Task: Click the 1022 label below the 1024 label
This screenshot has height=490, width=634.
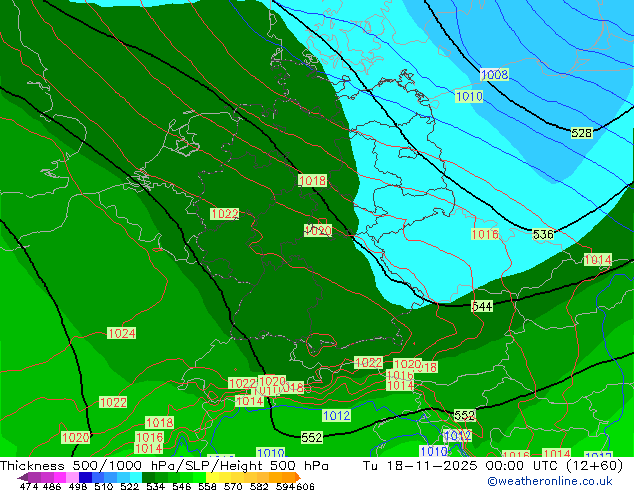Action: pos(113,402)
